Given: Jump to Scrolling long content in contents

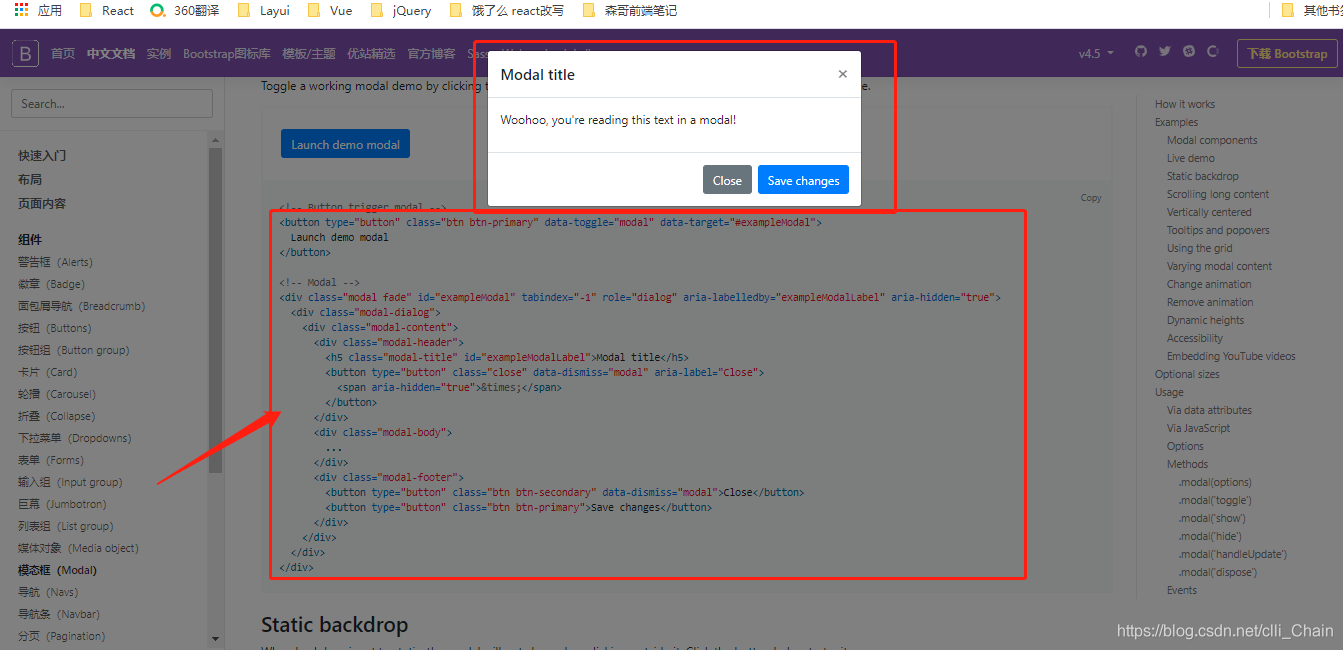Looking at the screenshot, I should (x=1218, y=194).
